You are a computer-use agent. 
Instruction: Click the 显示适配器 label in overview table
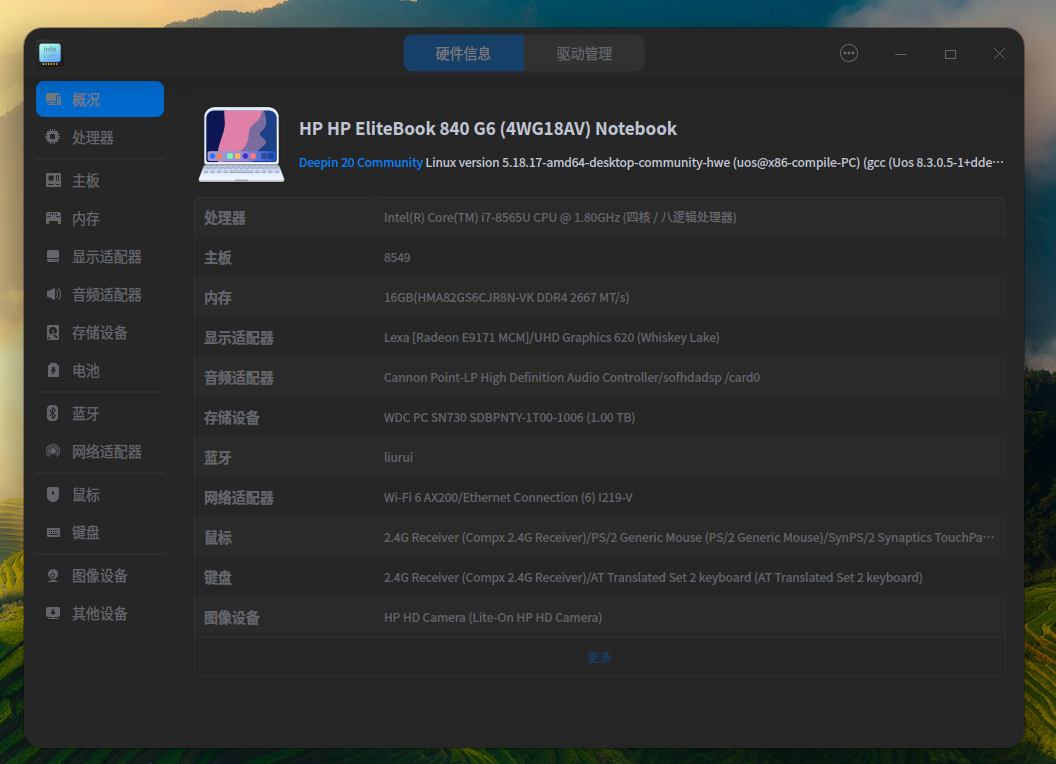coord(239,338)
